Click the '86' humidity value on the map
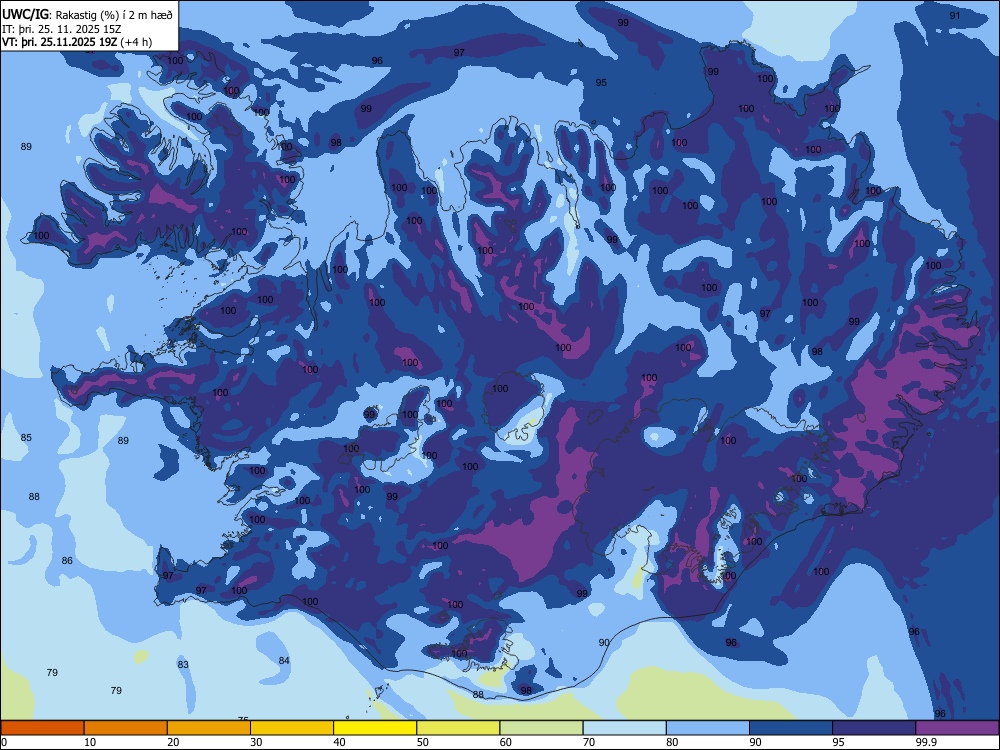 [67, 561]
